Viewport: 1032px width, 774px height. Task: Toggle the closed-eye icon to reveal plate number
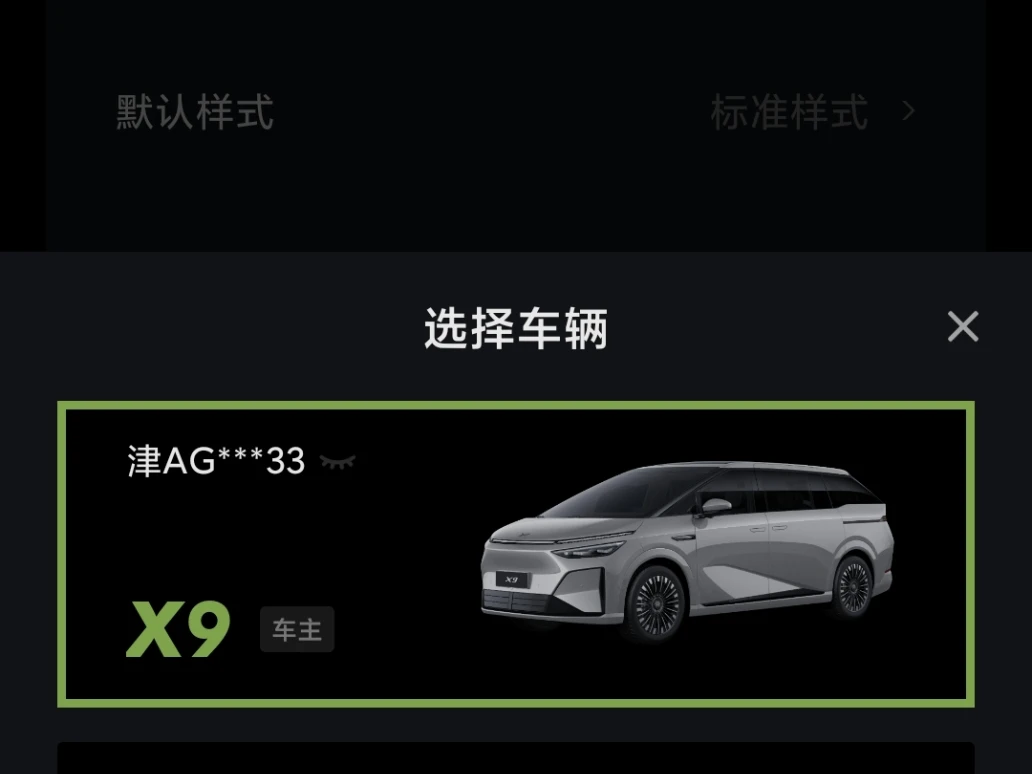[x=338, y=461]
